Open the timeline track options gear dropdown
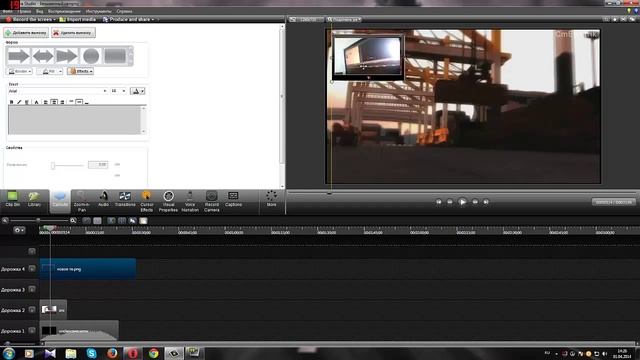The image size is (640, 360). pyautogui.click(x=19, y=230)
